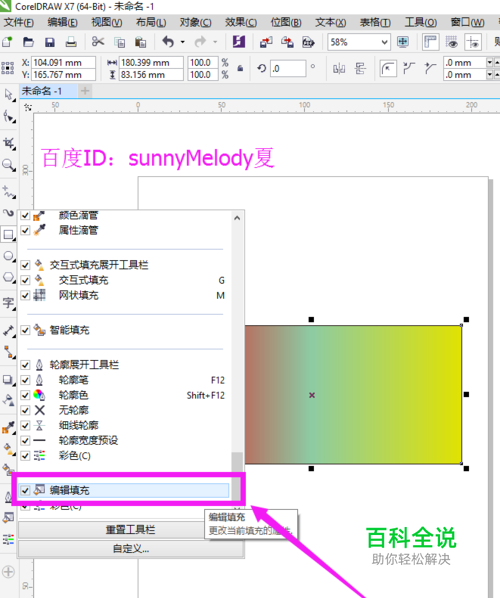Open the 位图(B) menu
Viewport: 500px width, 598px height.
coord(286,23)
